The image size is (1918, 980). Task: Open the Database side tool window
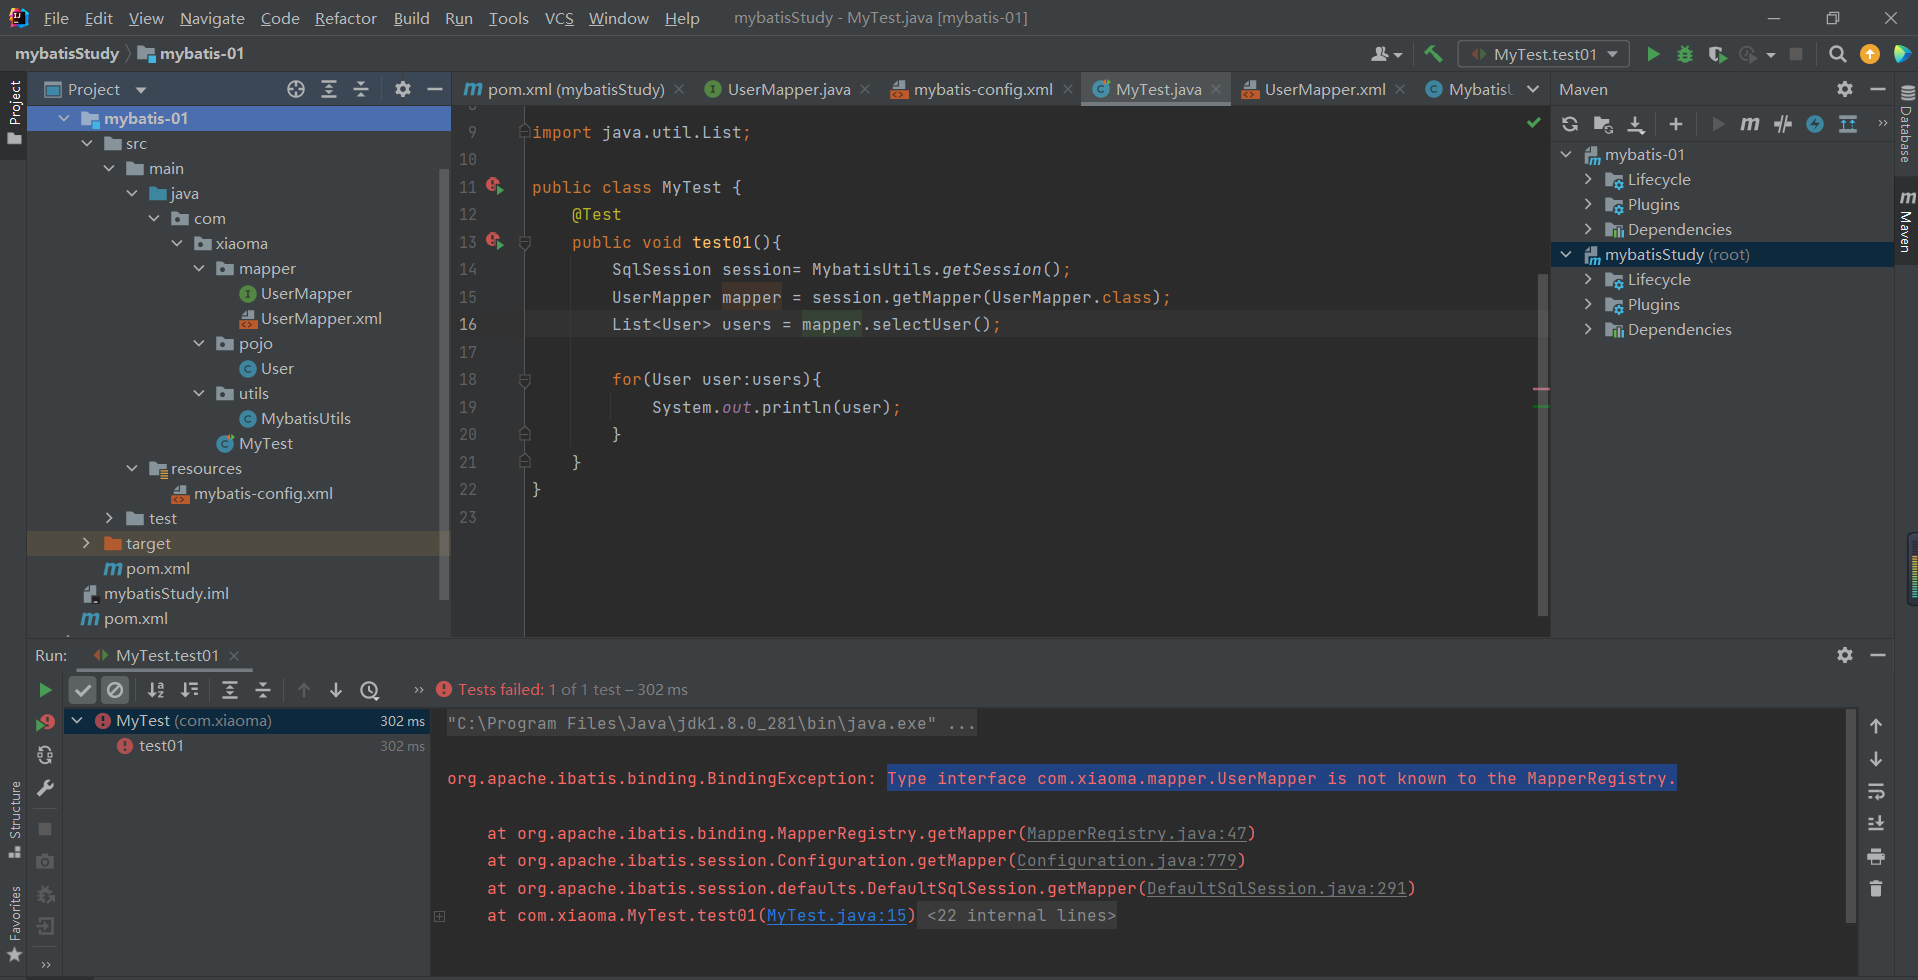(1906, 122)
